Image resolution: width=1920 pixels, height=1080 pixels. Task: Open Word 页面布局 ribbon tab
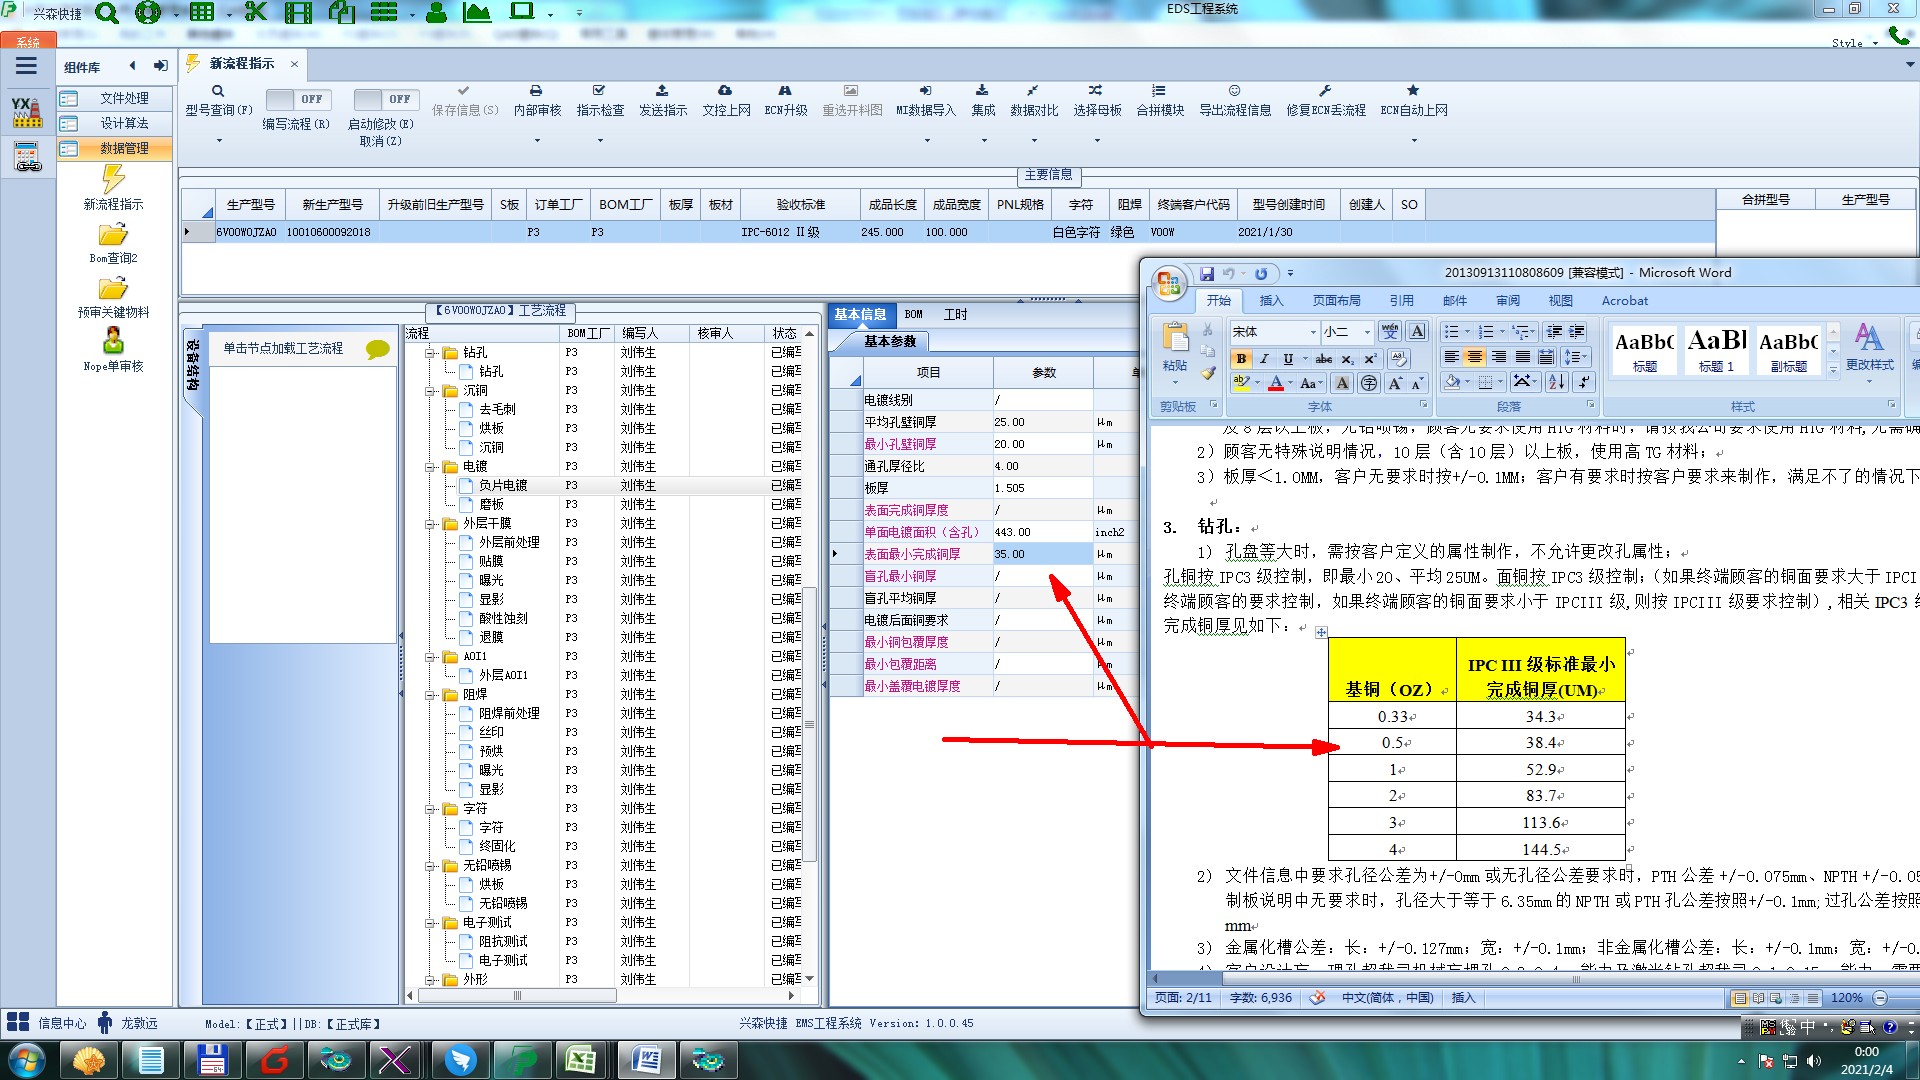pos(1336,300)
